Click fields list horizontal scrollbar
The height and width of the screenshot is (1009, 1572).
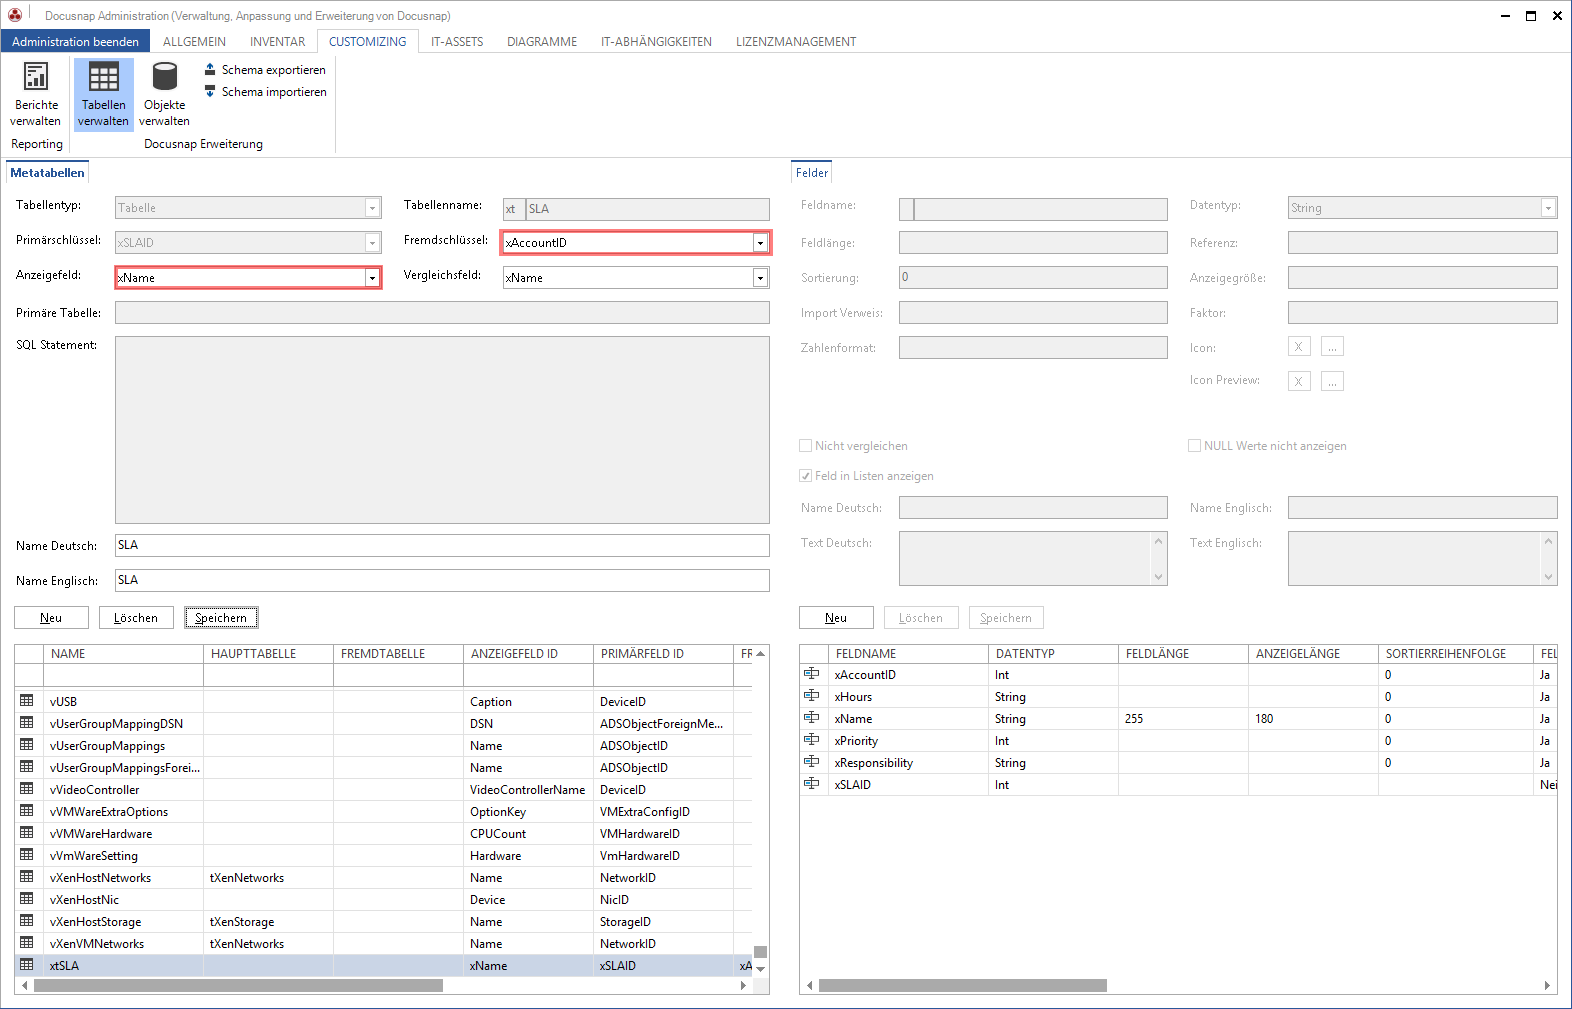coord(962,985)
